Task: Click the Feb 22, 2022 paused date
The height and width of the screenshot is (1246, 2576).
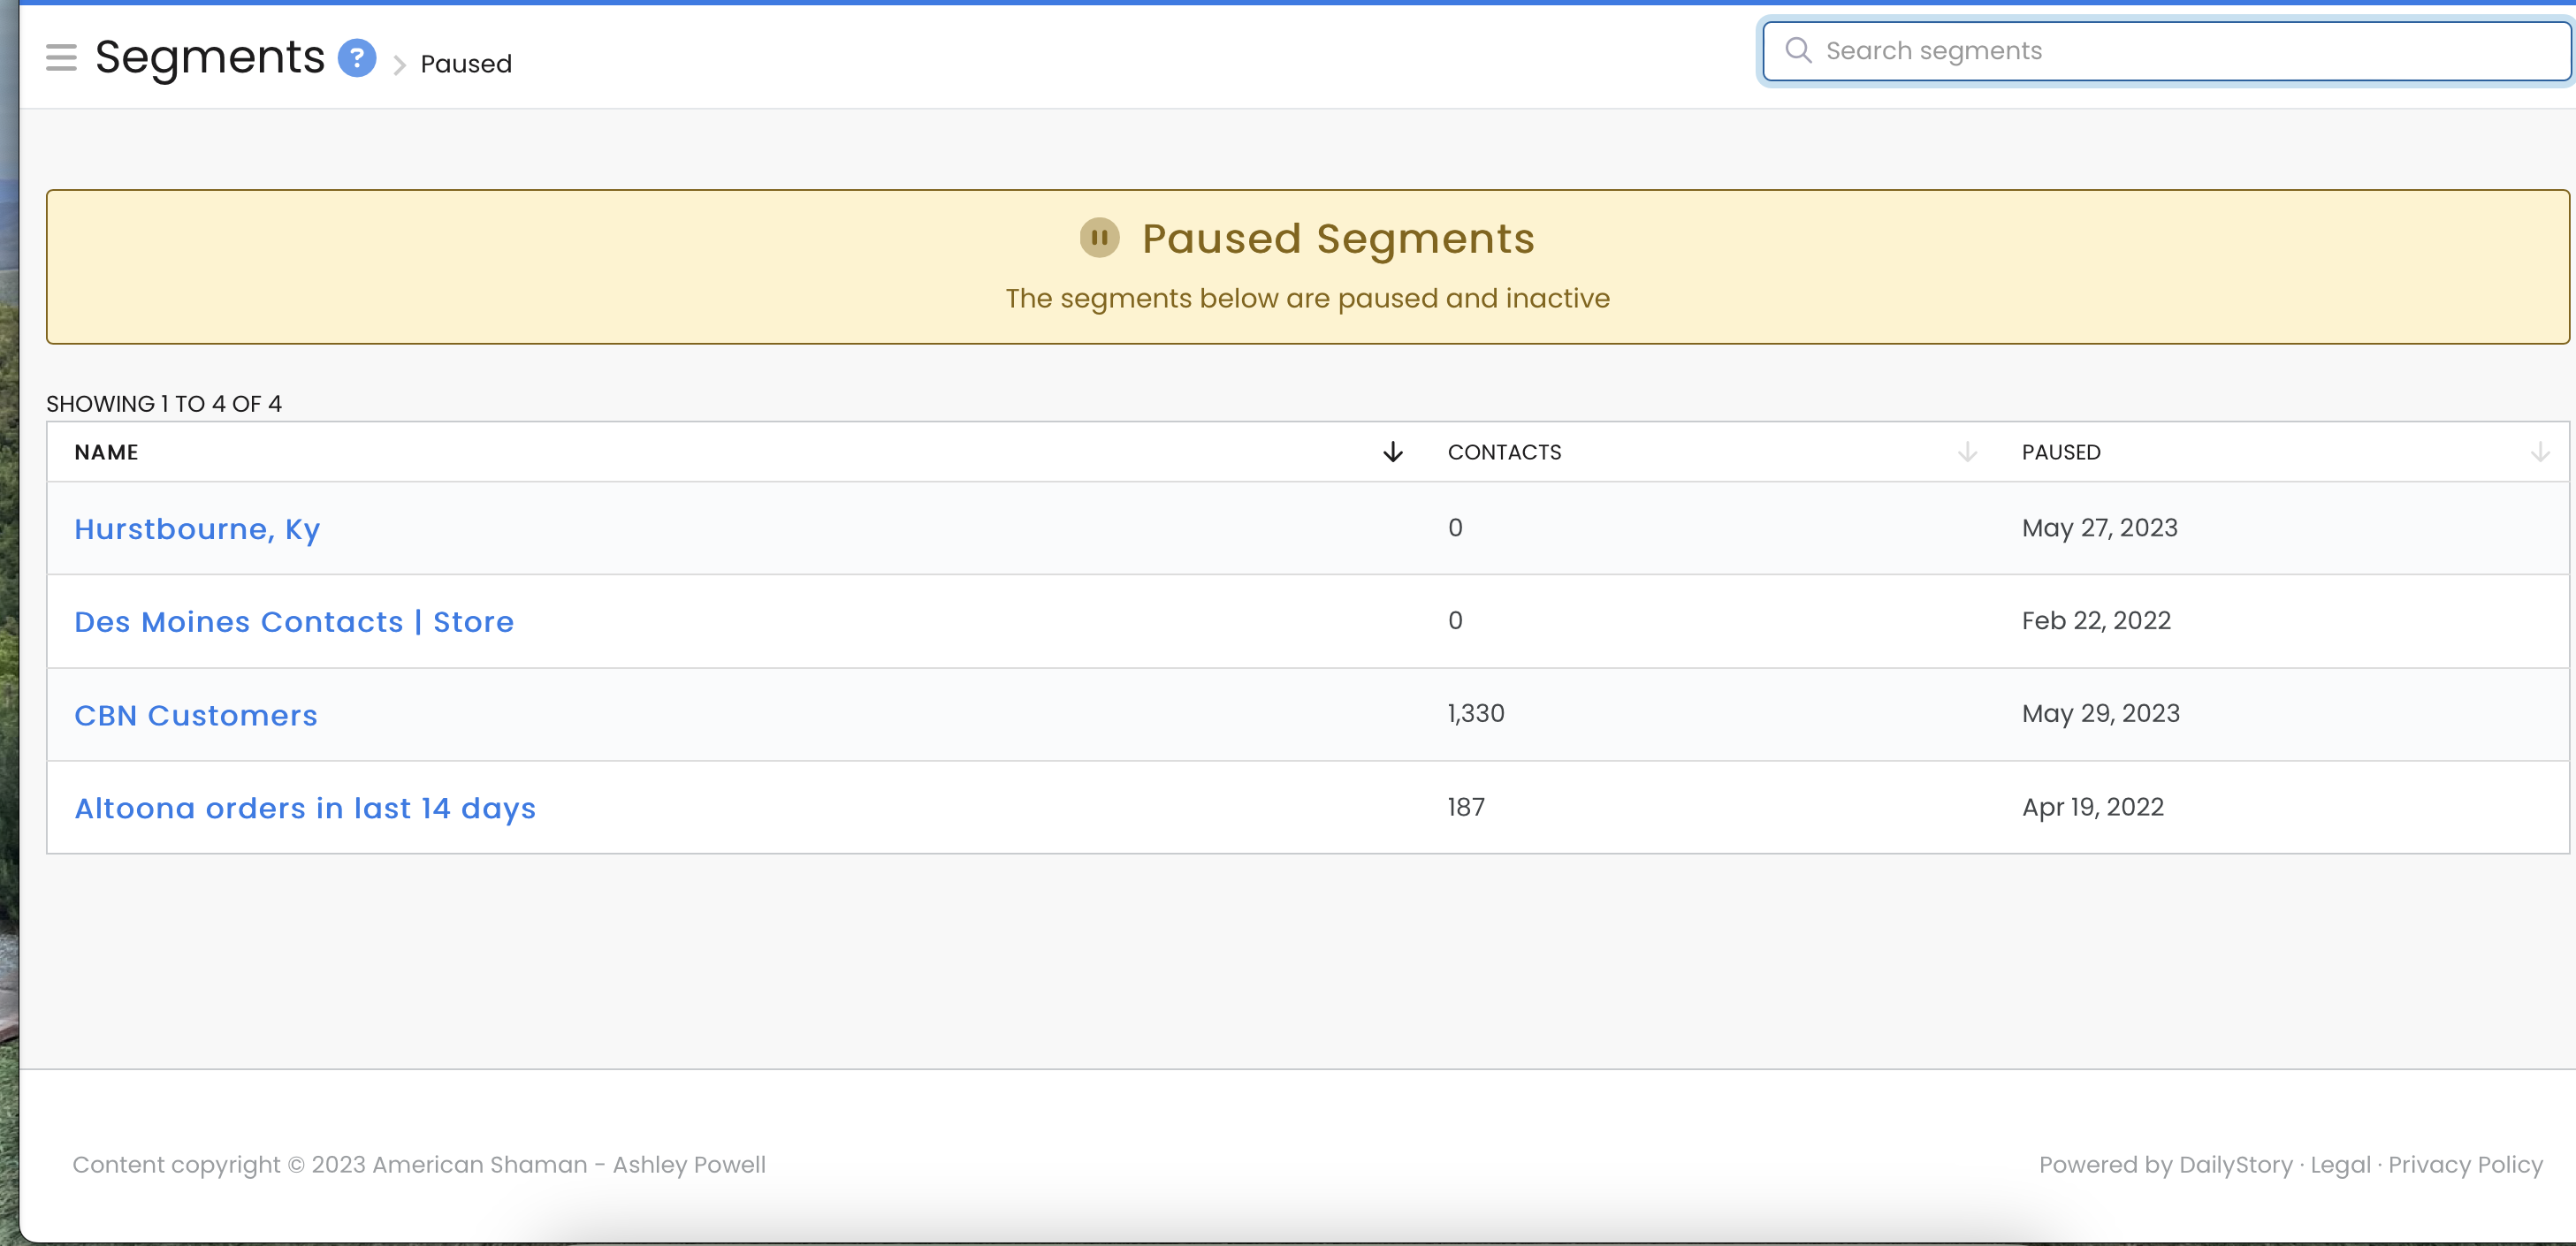Action: 2096,621
